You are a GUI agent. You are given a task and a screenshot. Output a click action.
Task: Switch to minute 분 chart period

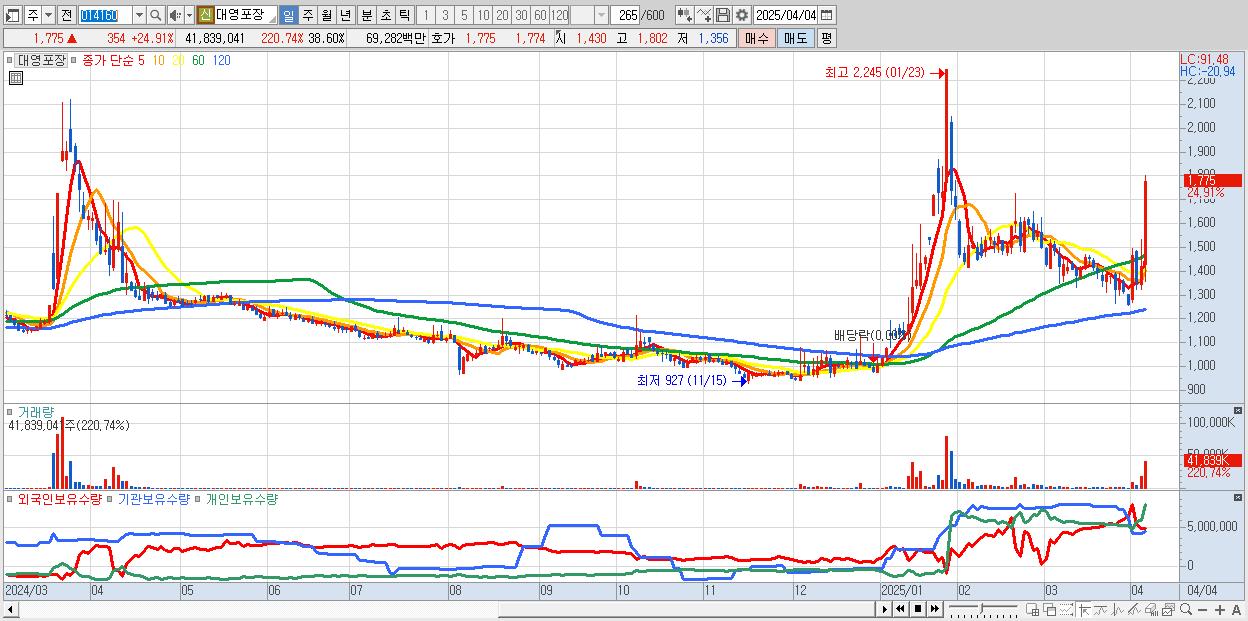(x=367, y=16)
